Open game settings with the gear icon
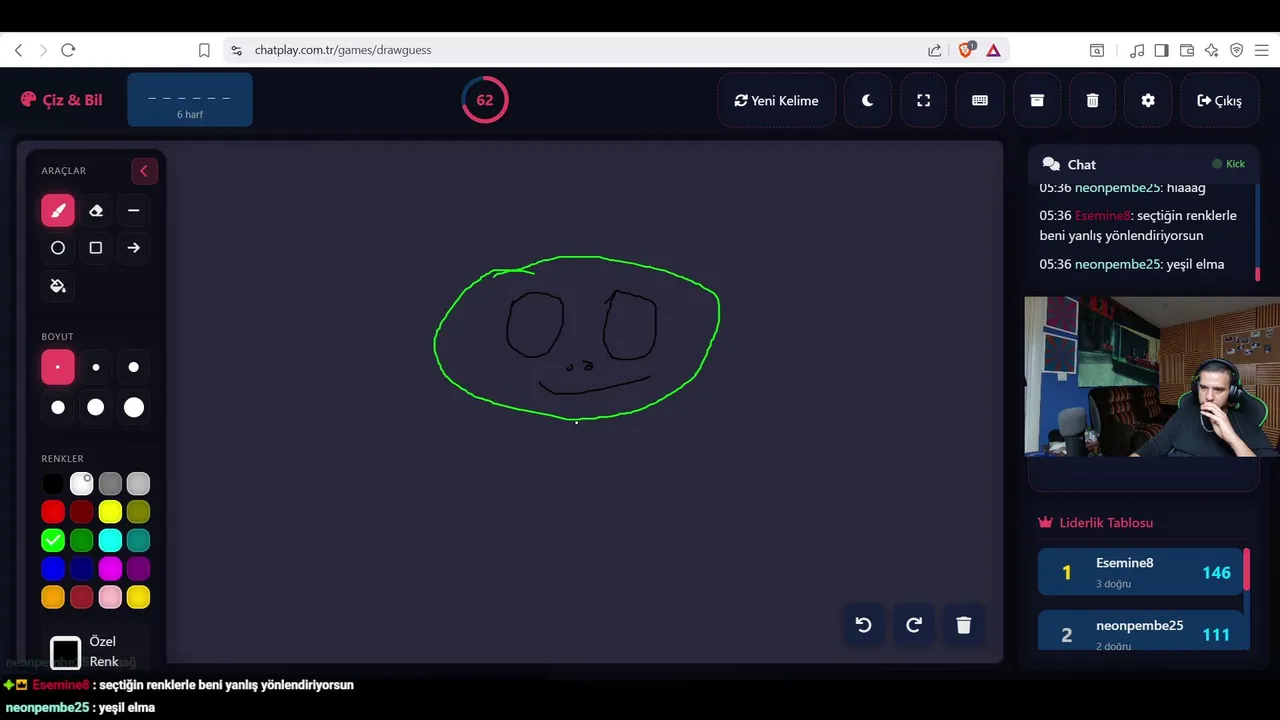 (x=1148, y=100)
